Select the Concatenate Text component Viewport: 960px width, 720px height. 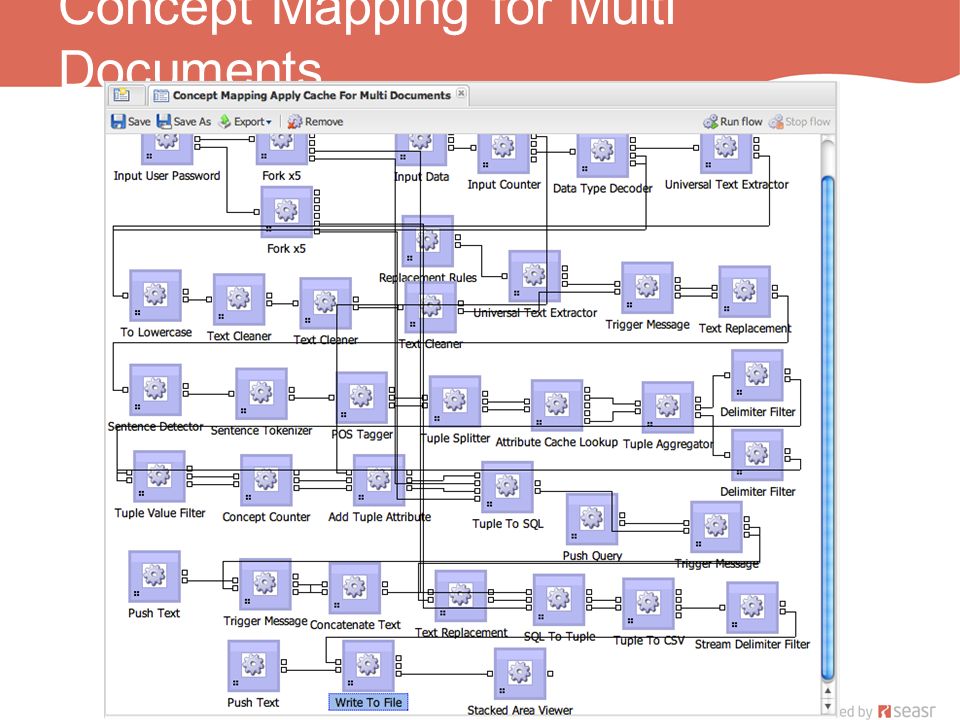pyautogui.click(x=354, y=588)
